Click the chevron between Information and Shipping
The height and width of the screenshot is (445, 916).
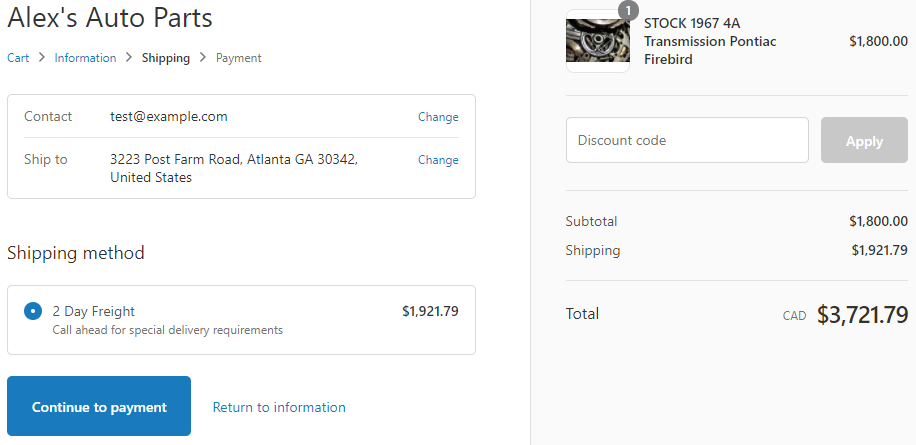(x=129, y=57)
